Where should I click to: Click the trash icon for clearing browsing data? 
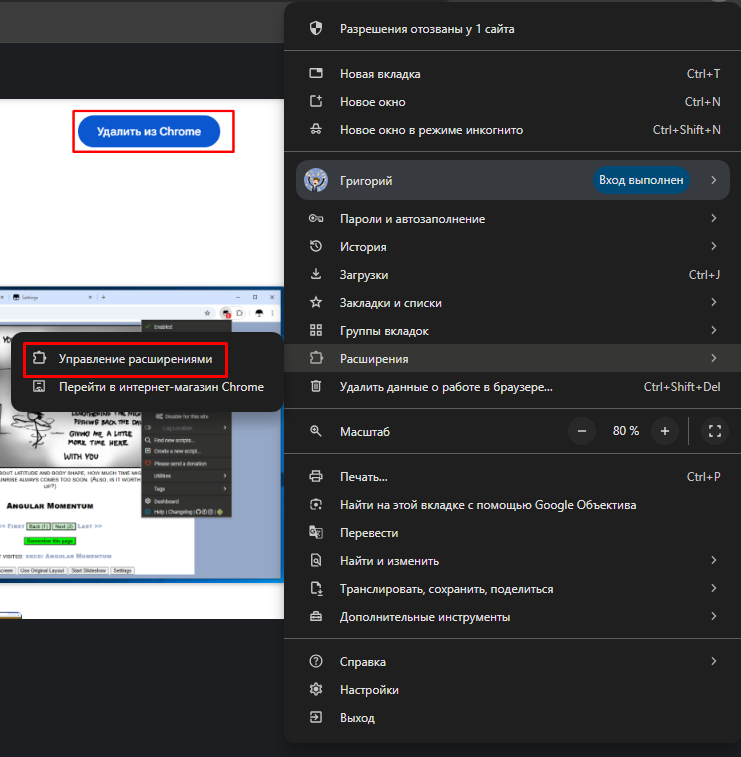pyautogui.click(x=316, y=386)
